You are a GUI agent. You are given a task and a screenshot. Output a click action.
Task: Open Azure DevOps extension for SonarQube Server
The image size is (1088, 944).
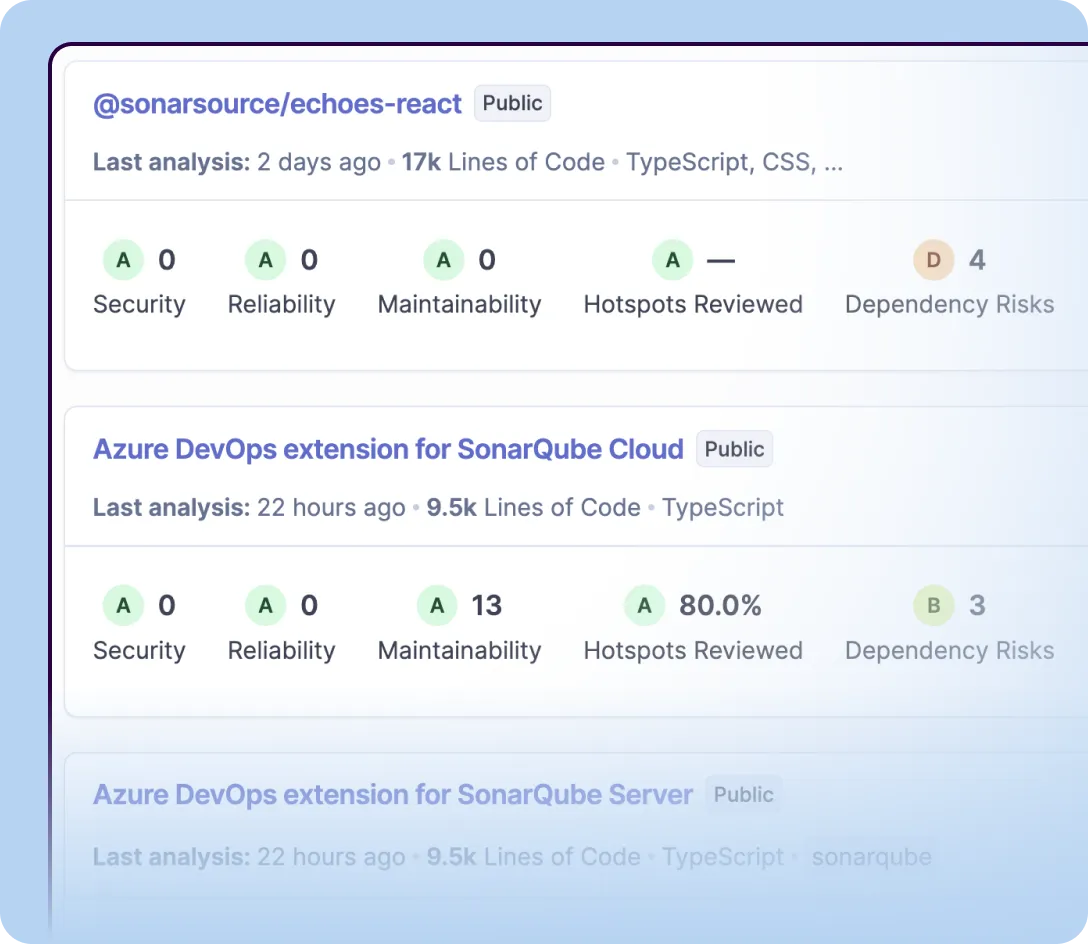click(392, 795)
